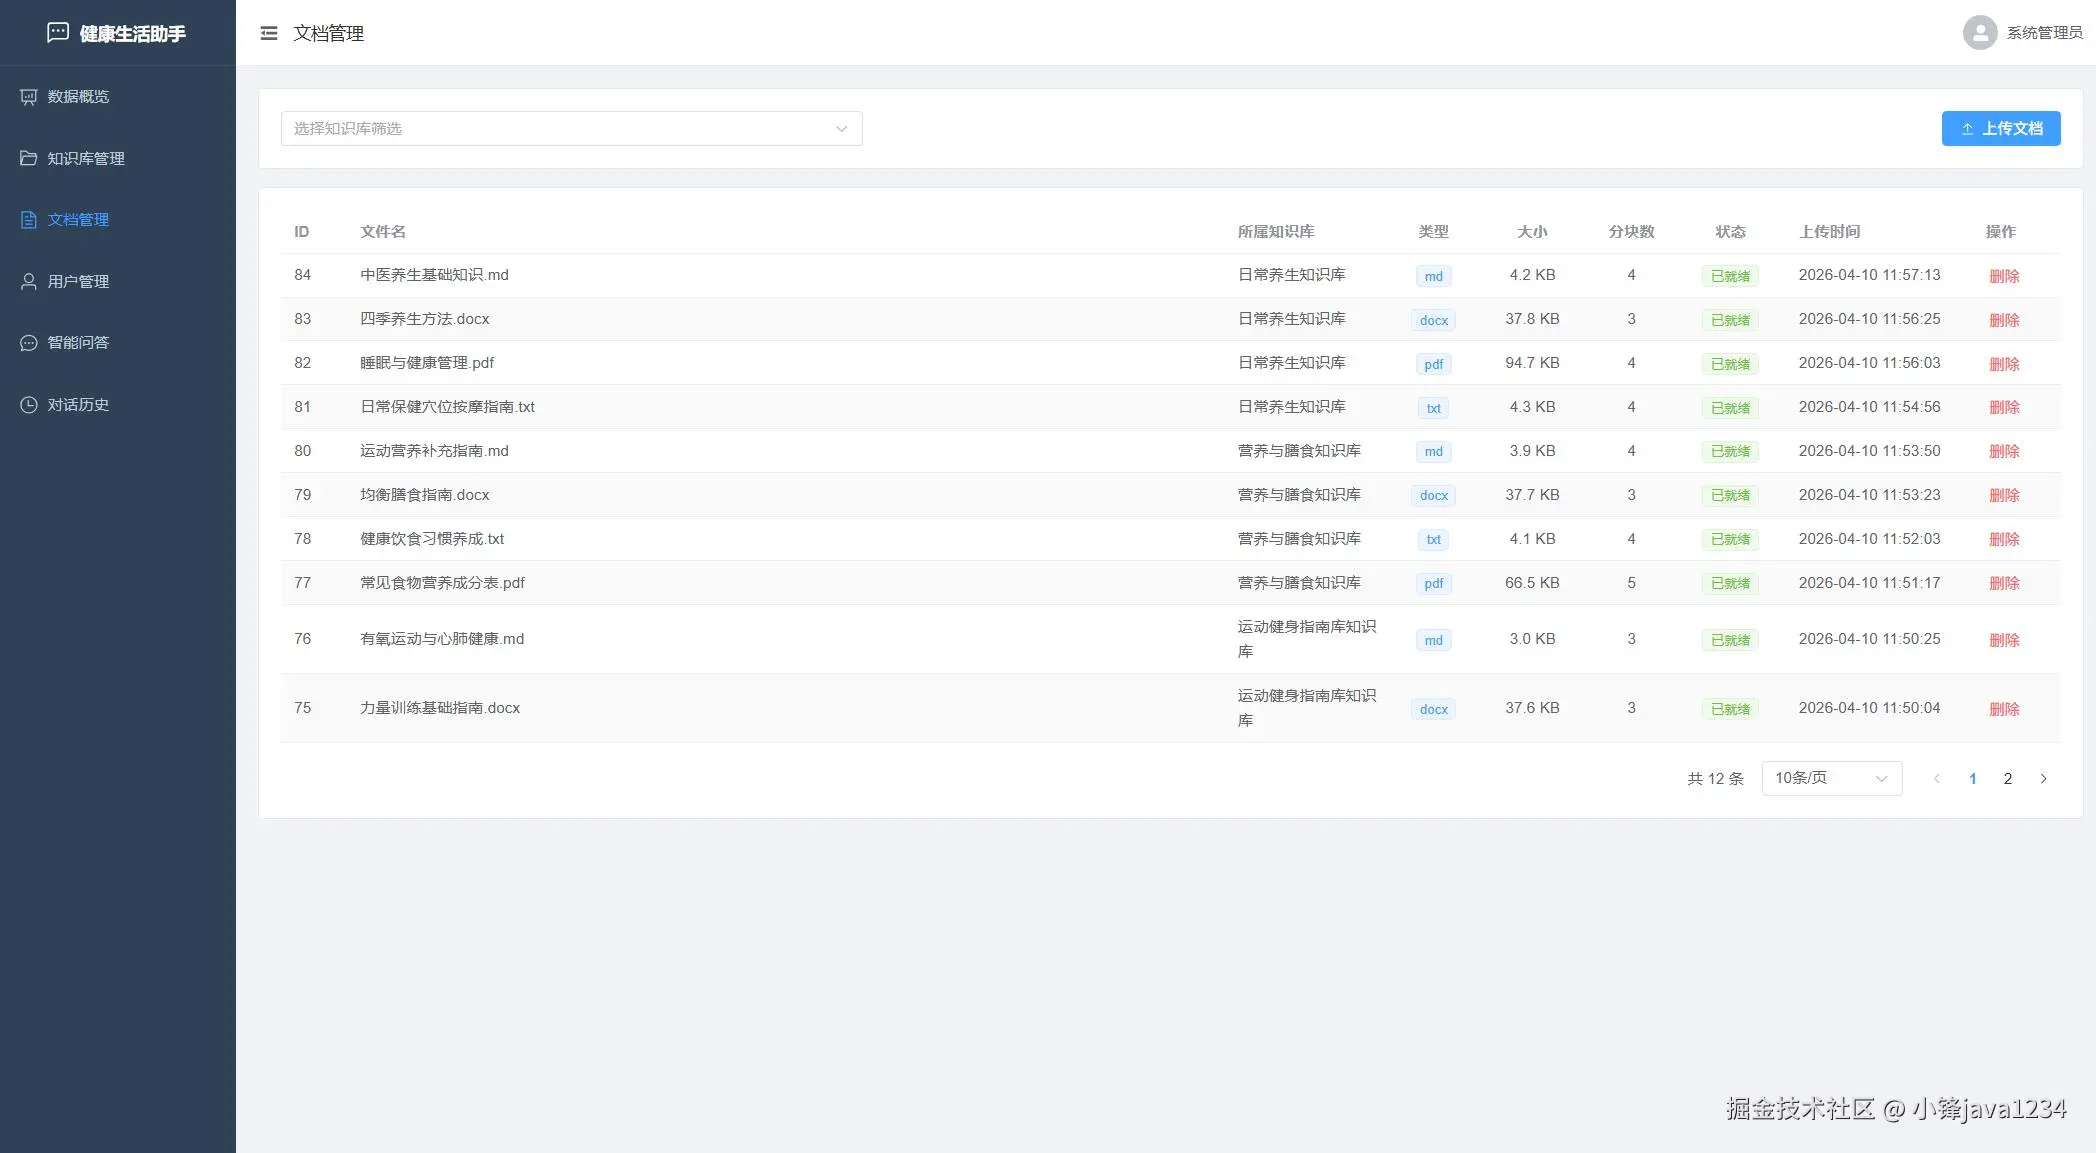Click previous page left chevron
The image size is (2096, 1153).
pyautogui.click(x=1936, y=778)
